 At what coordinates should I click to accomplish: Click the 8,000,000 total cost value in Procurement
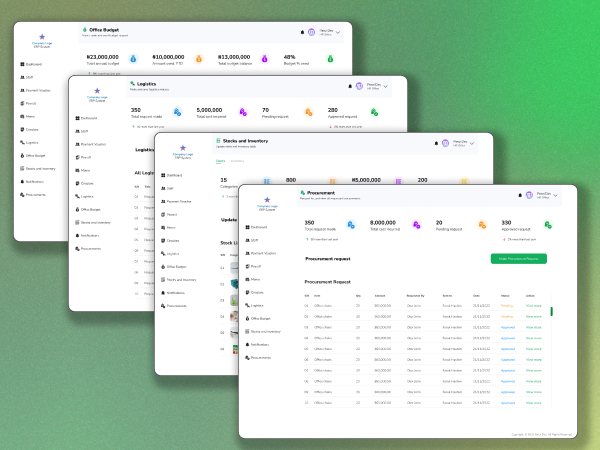[383, 222]
